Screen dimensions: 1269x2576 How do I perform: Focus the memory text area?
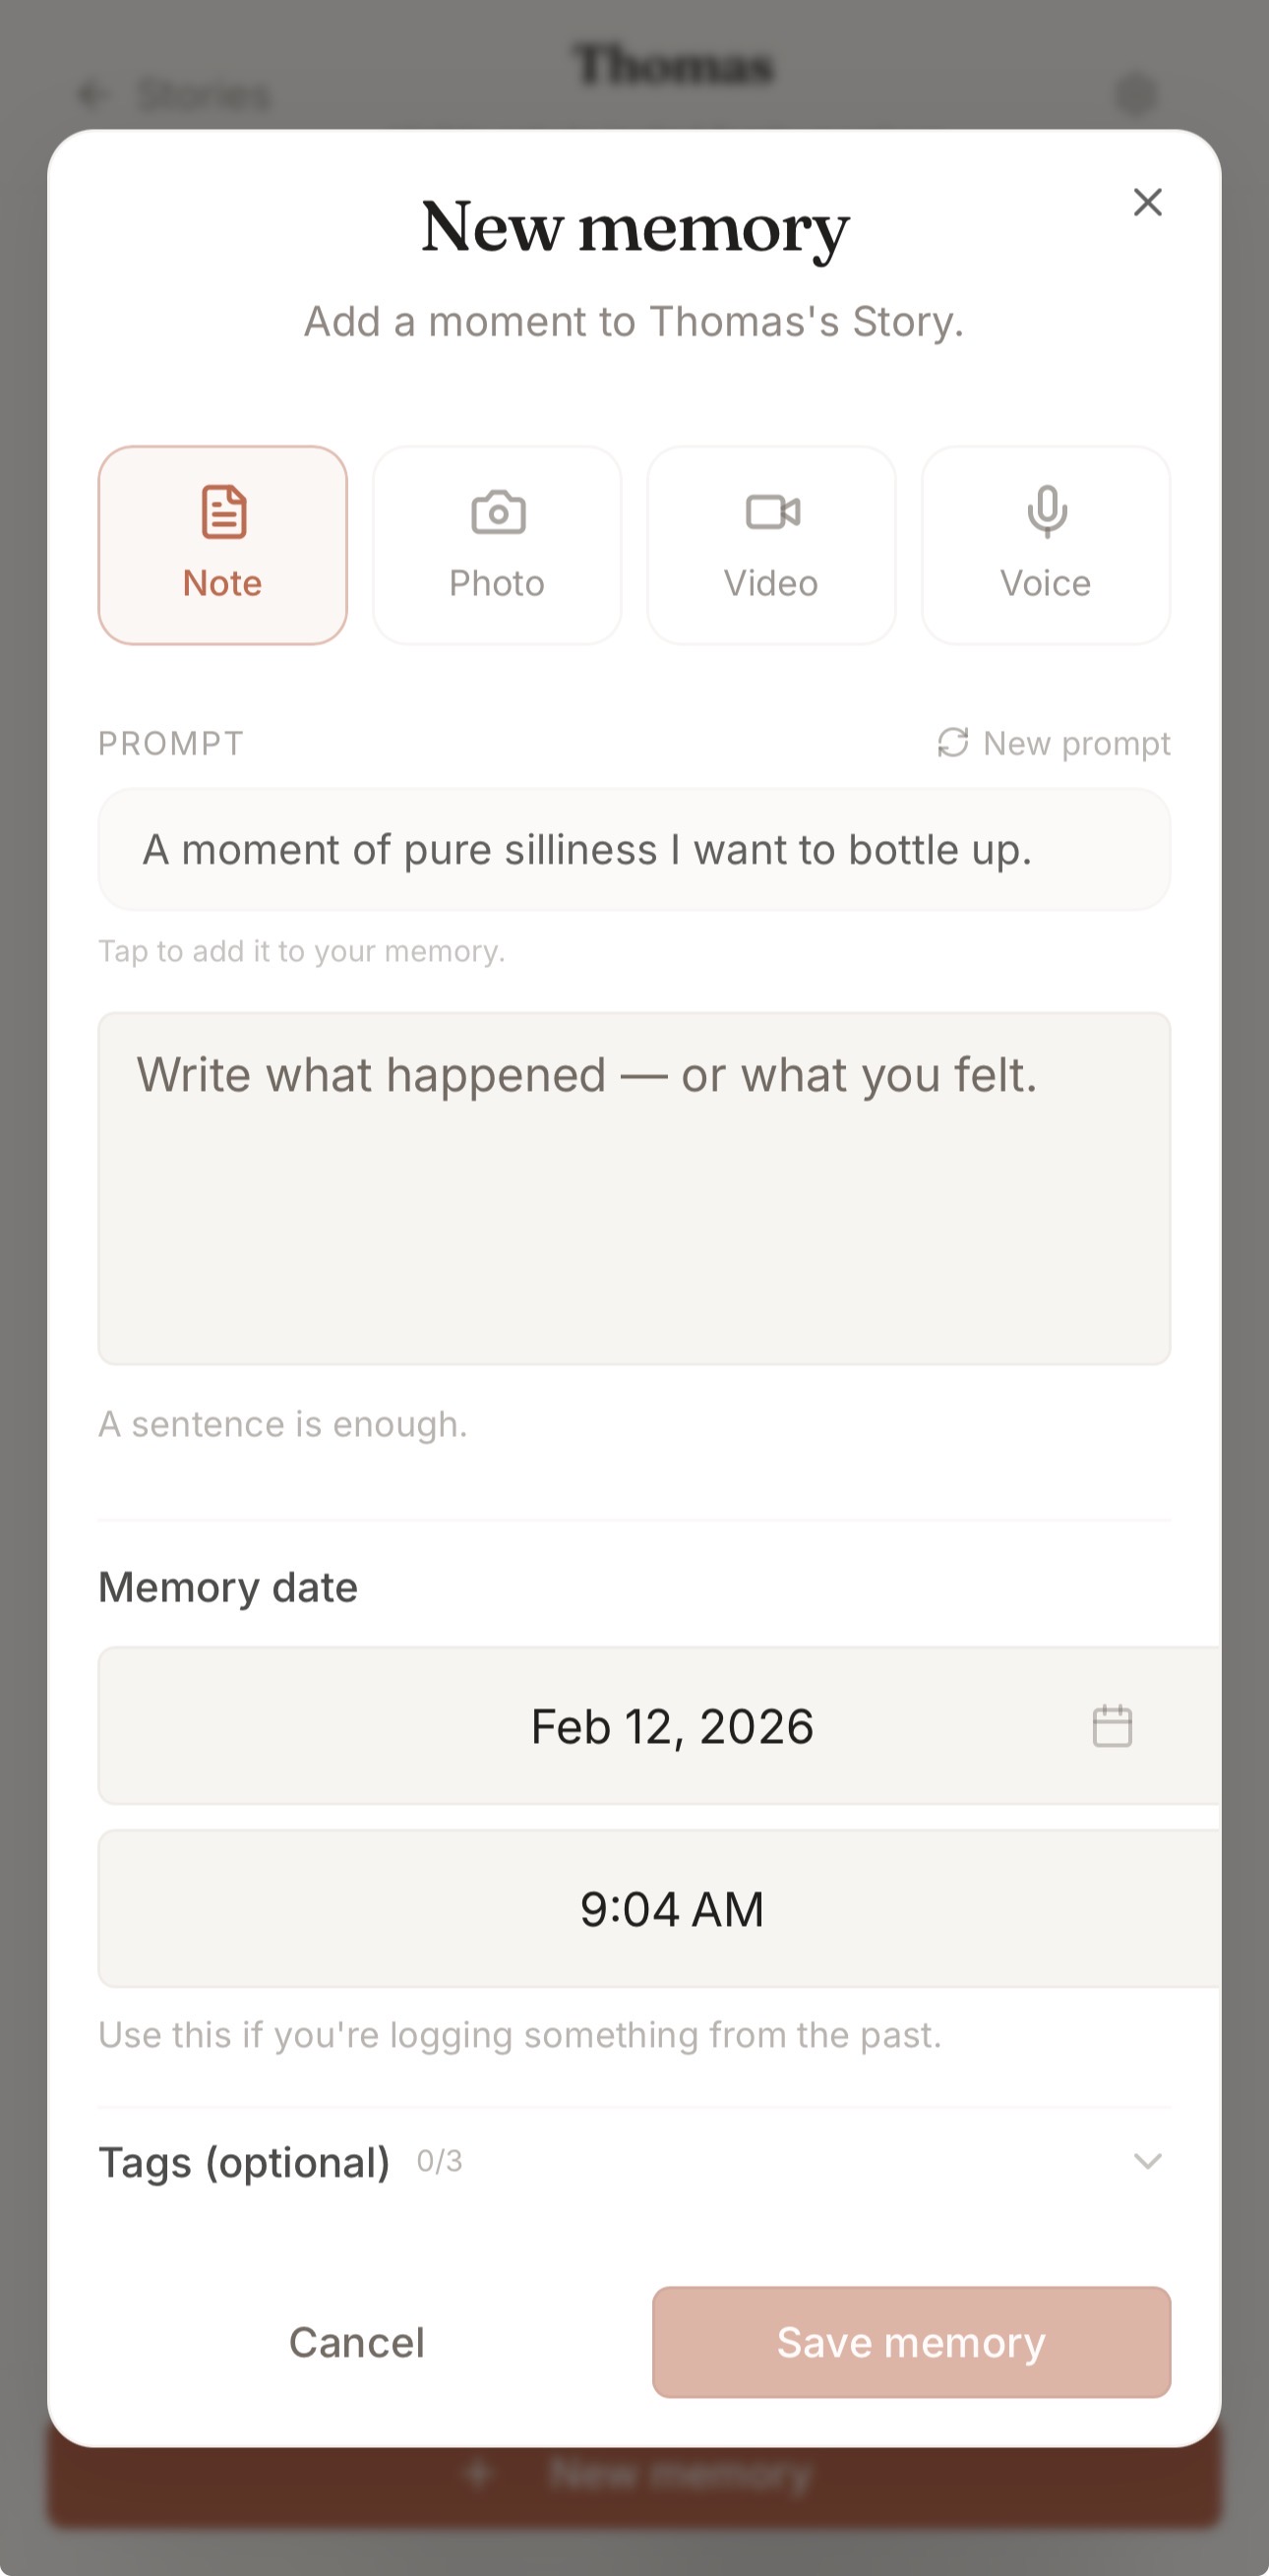point(634,1188)
